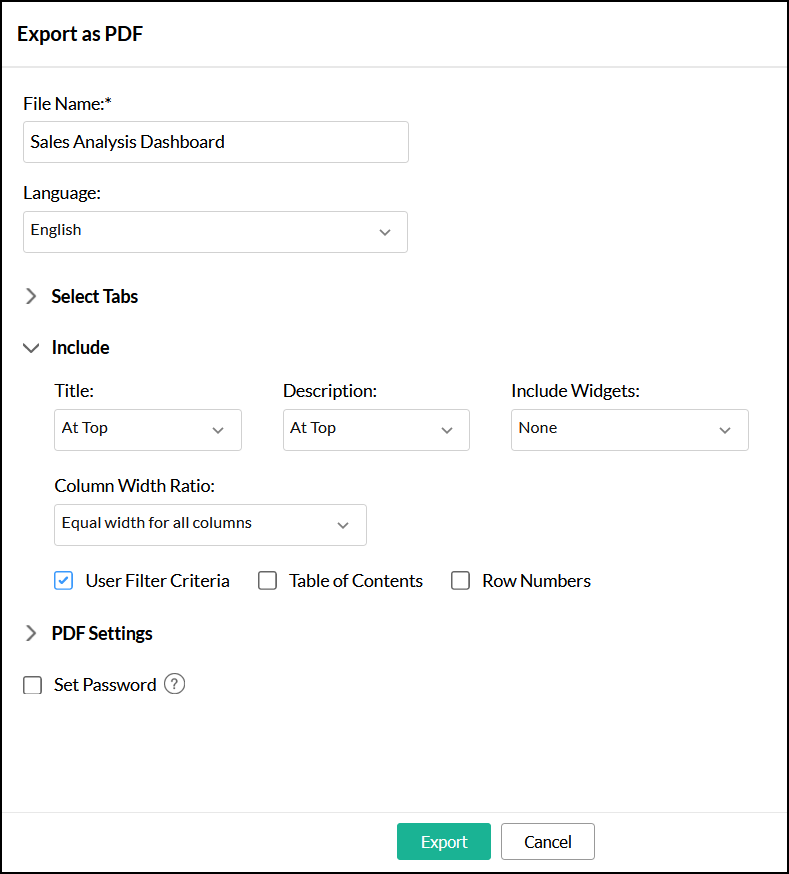Click the Export button
The height and width of the screenshot is (874, 789).
coord(443,841)
